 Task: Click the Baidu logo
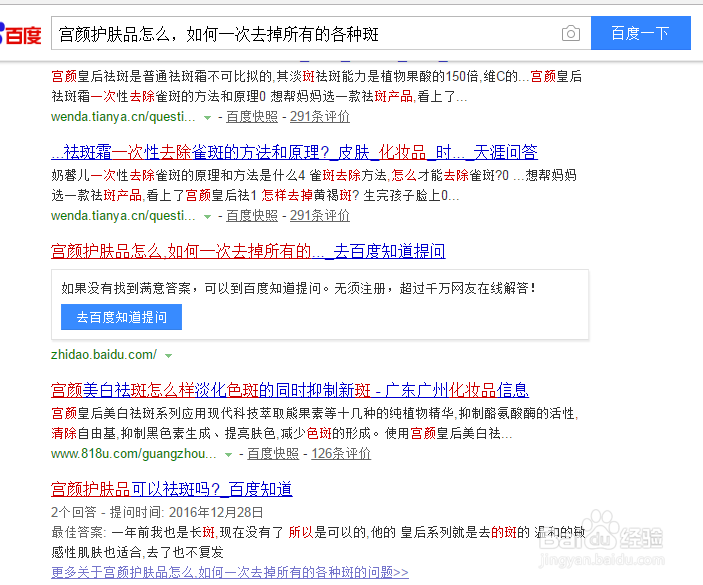(21, 34)
